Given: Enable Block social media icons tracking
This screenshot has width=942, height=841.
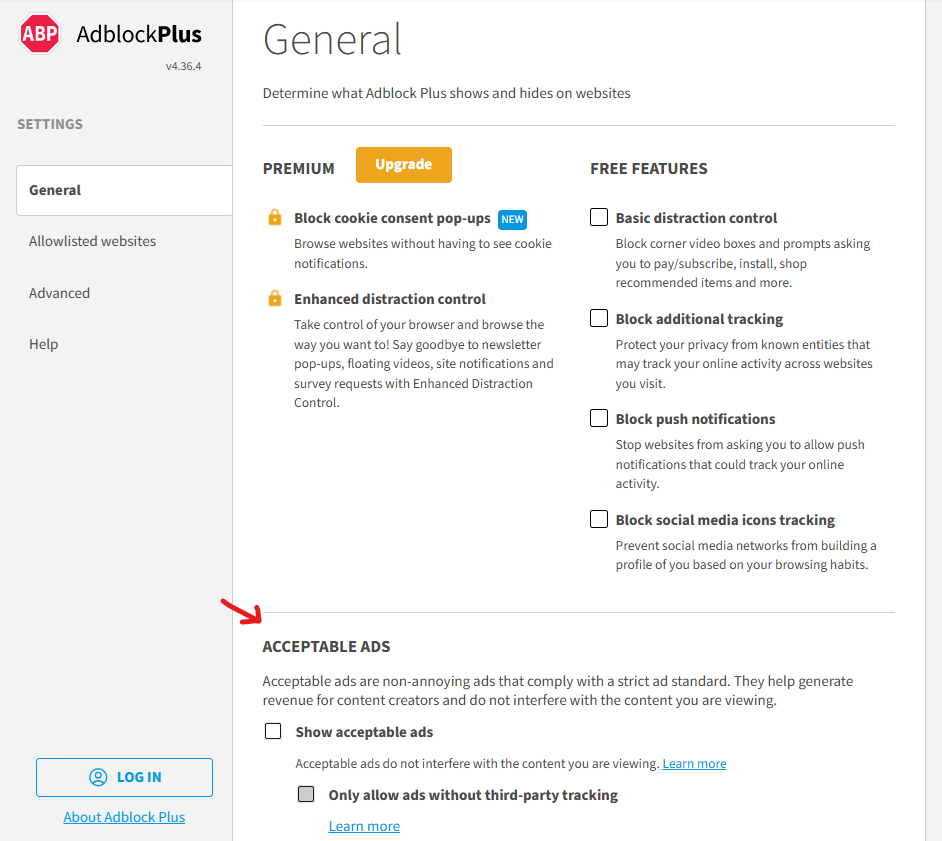Looking at the screenshot, I should click(x=598, y=518).
